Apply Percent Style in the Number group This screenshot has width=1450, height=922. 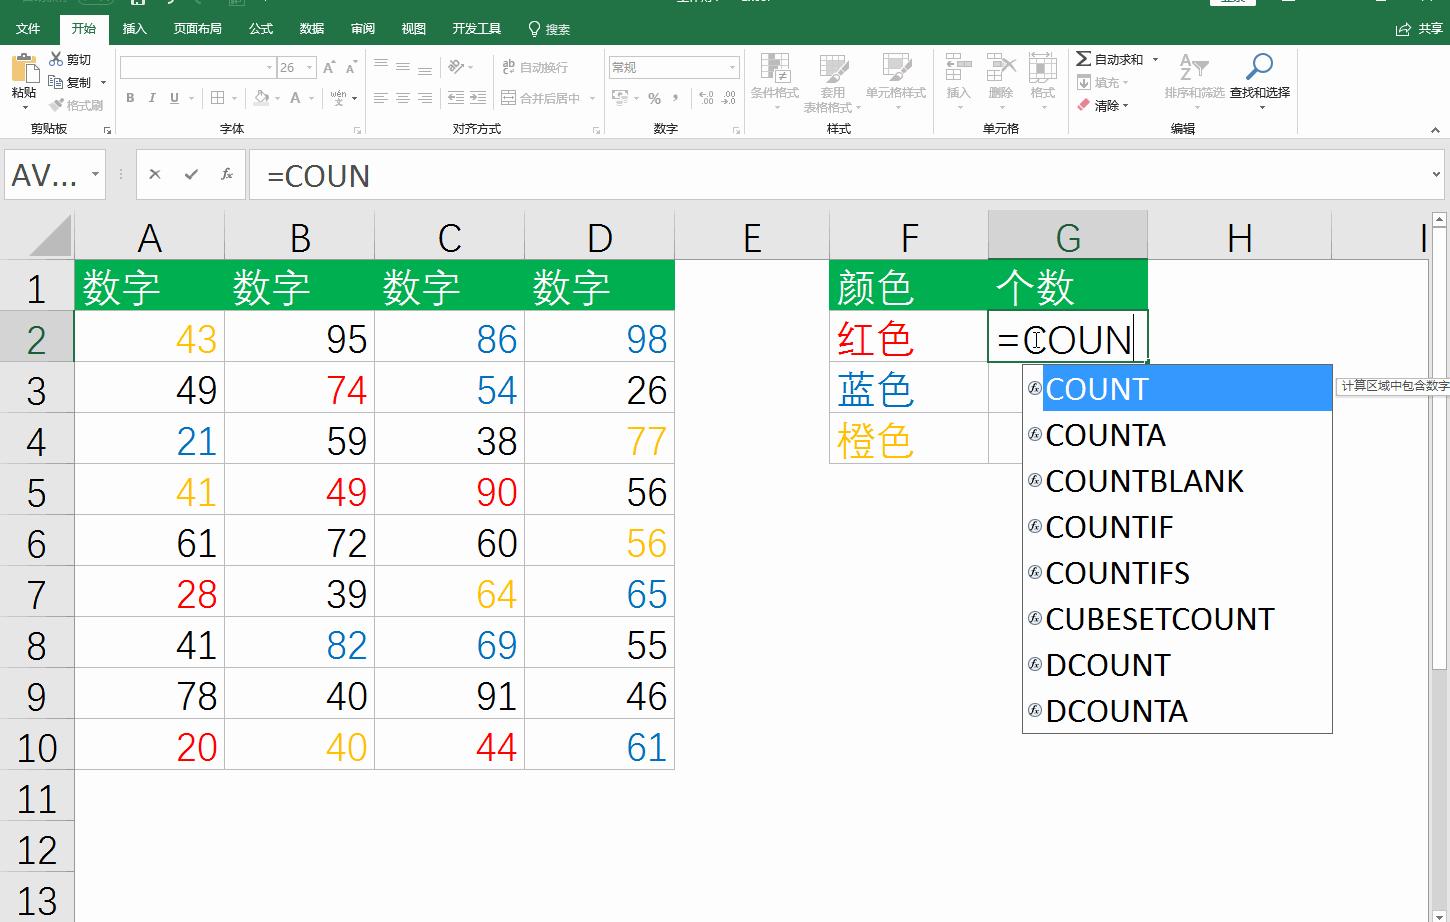pos(654,98)
